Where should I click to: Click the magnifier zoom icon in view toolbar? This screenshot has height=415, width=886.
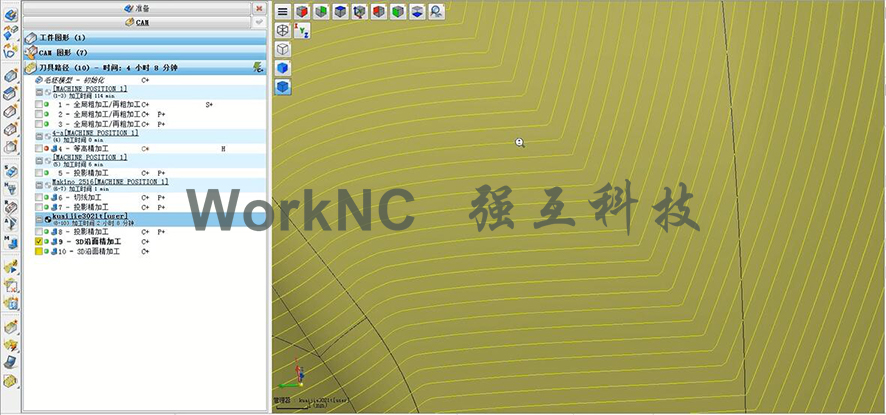click(x=437, y=11)
